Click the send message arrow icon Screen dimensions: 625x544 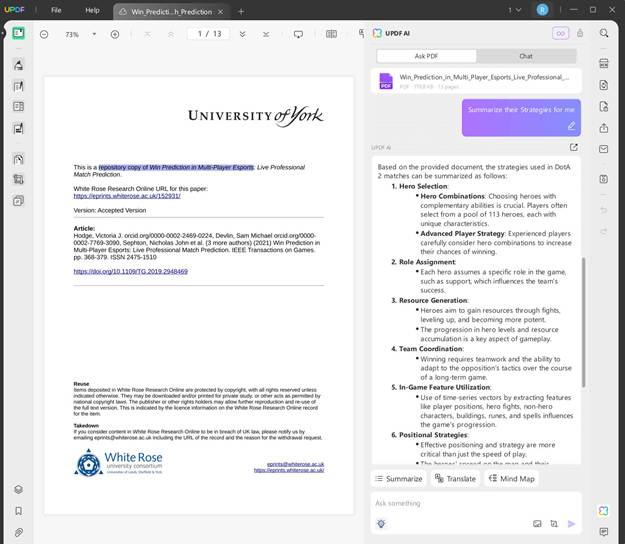[571, 523]
